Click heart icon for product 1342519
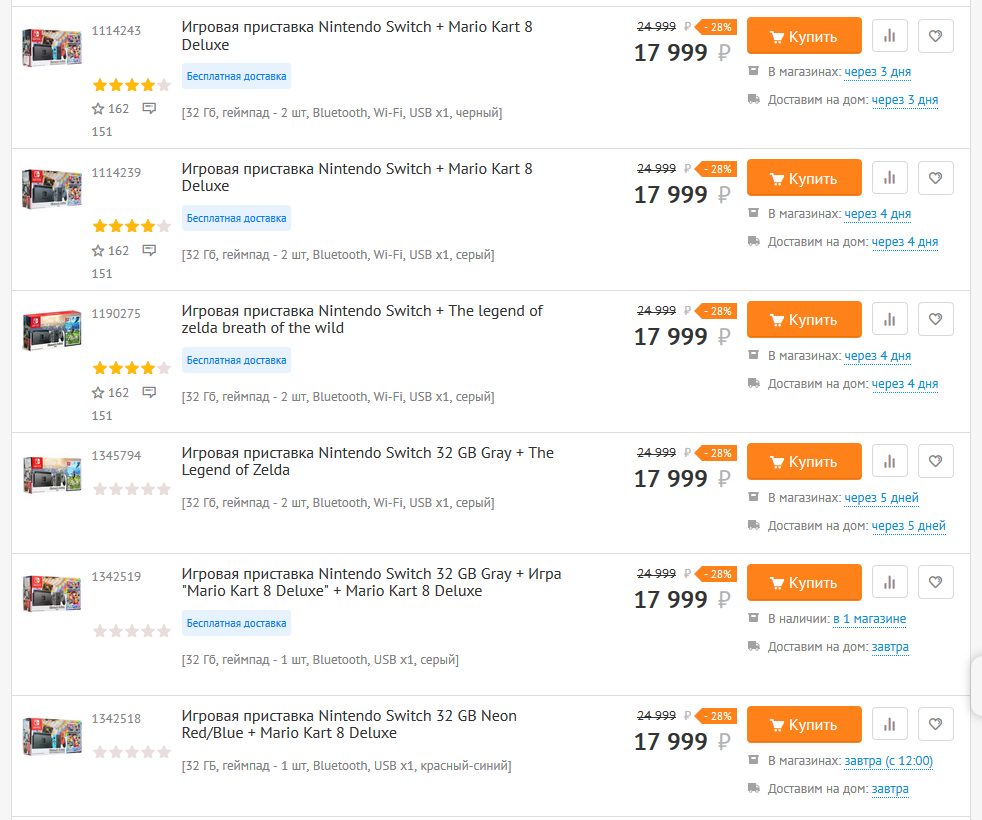 click(935, 583)
